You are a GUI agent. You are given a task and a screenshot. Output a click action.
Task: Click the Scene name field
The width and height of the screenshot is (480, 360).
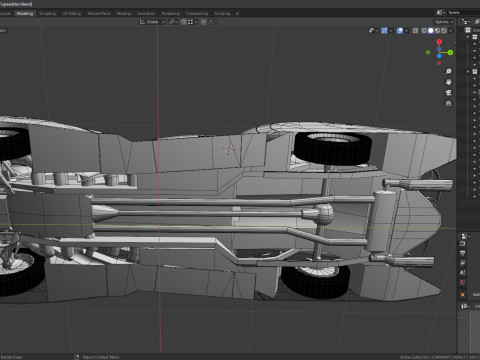pos(463,12)
